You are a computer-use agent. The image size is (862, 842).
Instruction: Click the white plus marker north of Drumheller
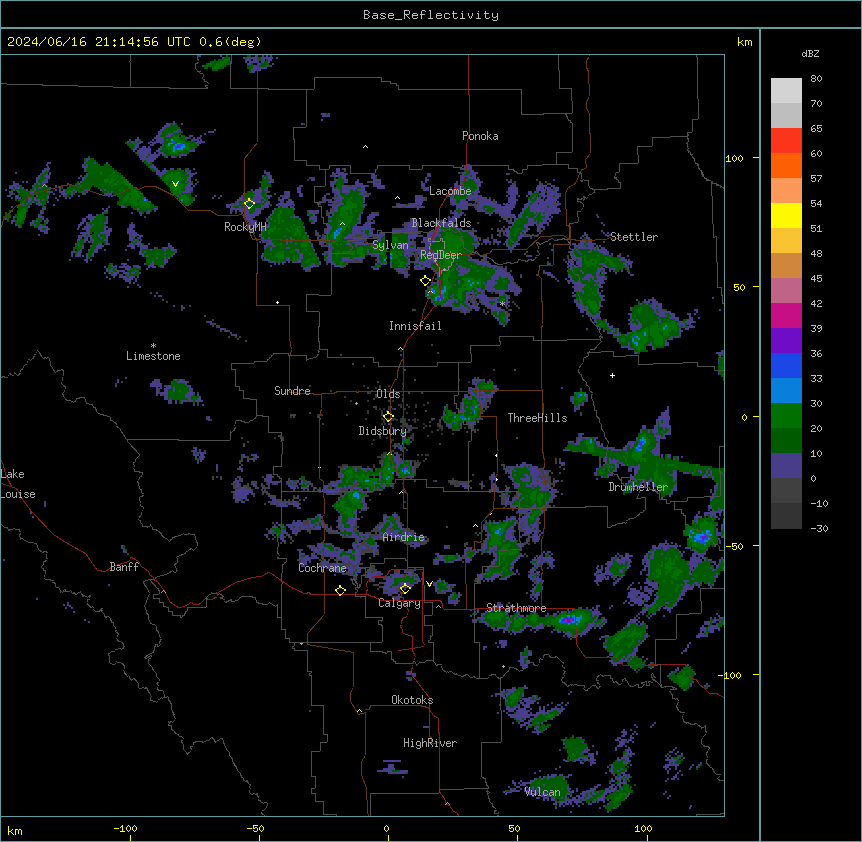(612, 375)
